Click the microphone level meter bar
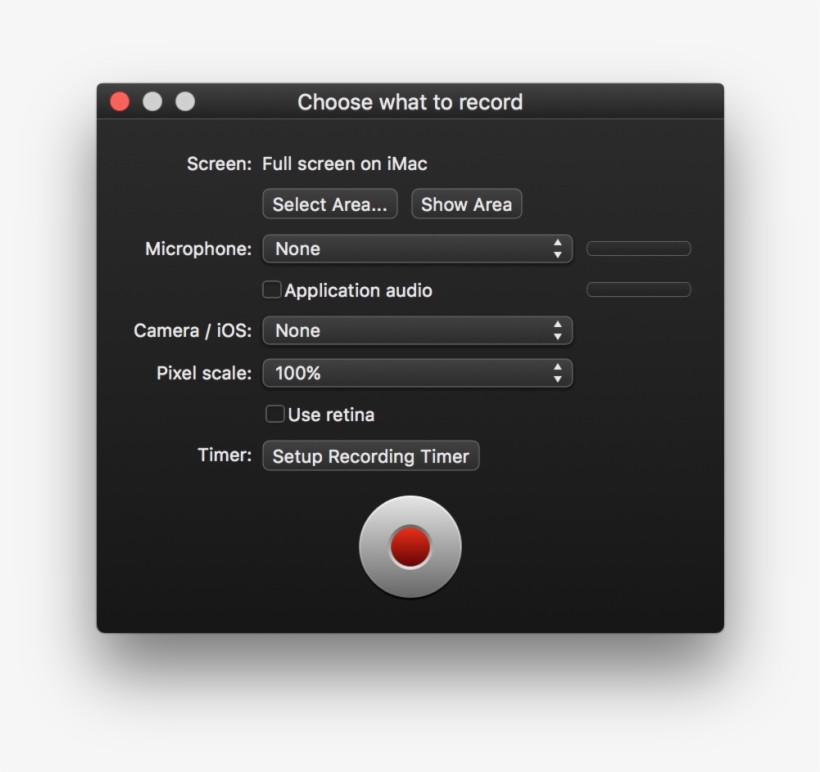Viewport: 820px width, 772px height. tap(638, 249)
